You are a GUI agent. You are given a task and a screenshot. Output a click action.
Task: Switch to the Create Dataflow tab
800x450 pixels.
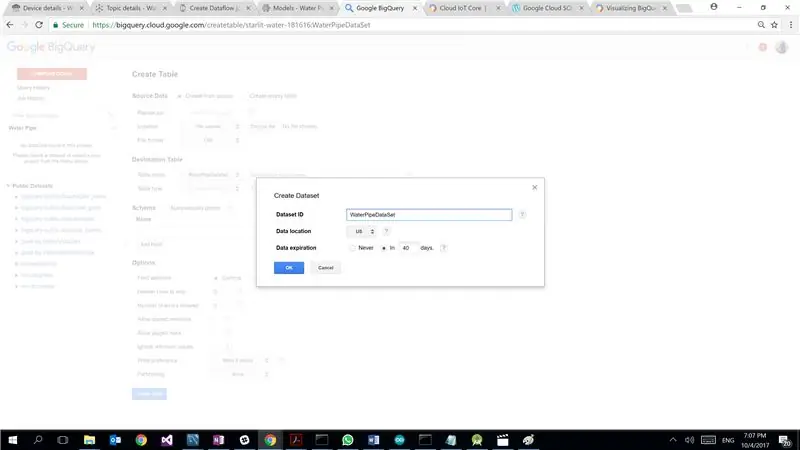[214, 8]
